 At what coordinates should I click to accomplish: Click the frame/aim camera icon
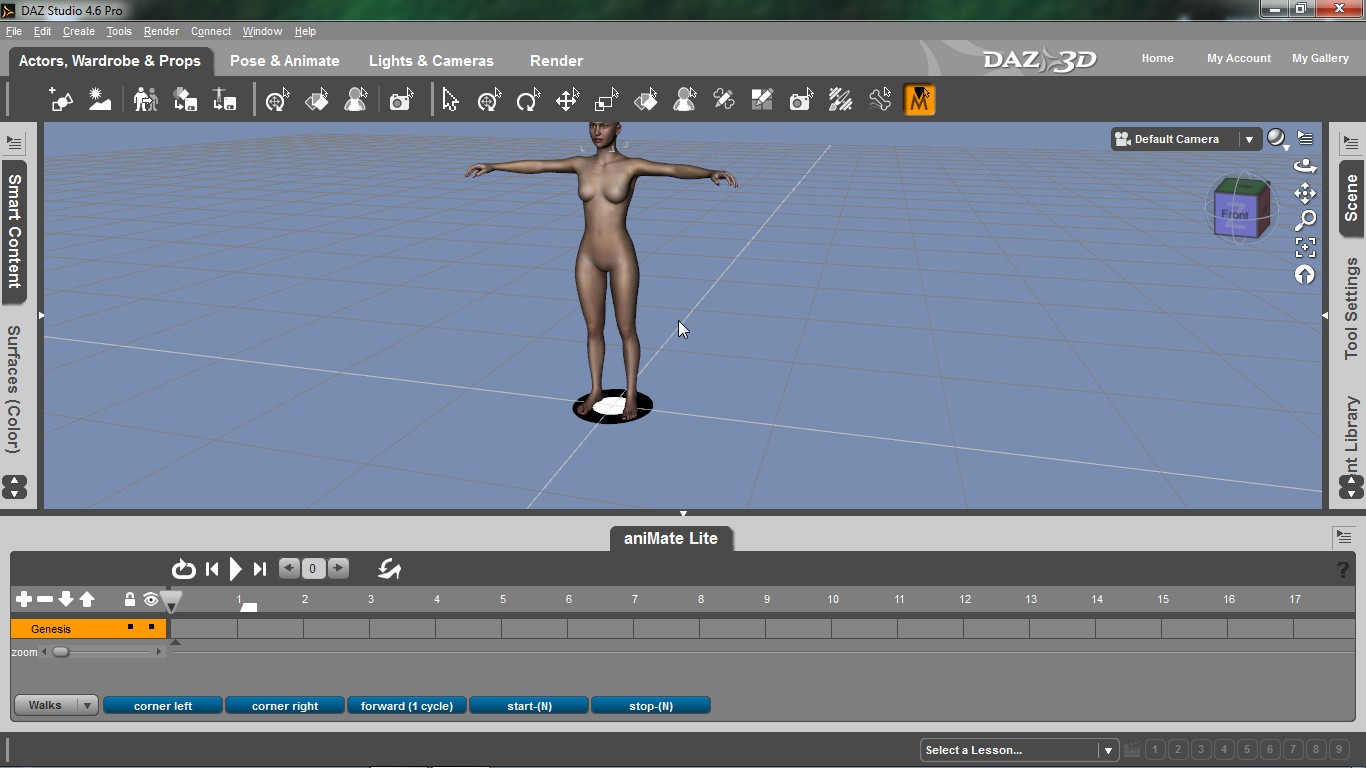coord(1305,247)
